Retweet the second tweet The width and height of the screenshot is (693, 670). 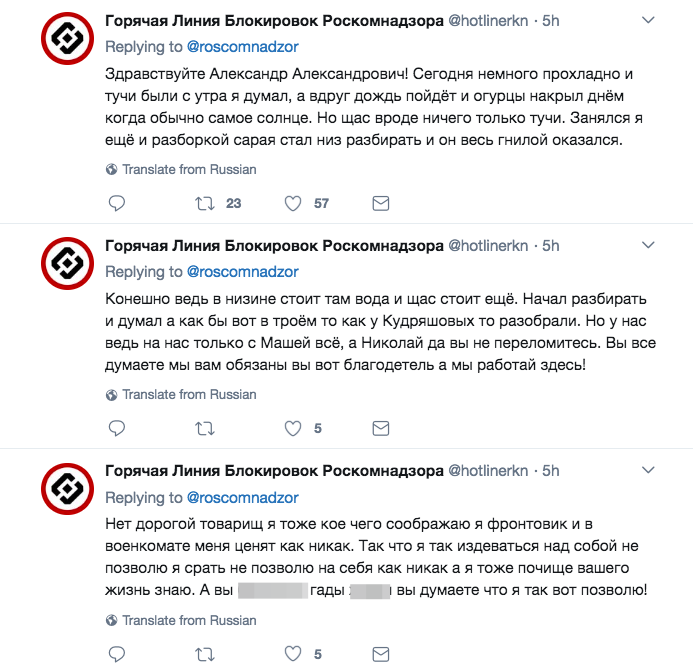[204, 429]
